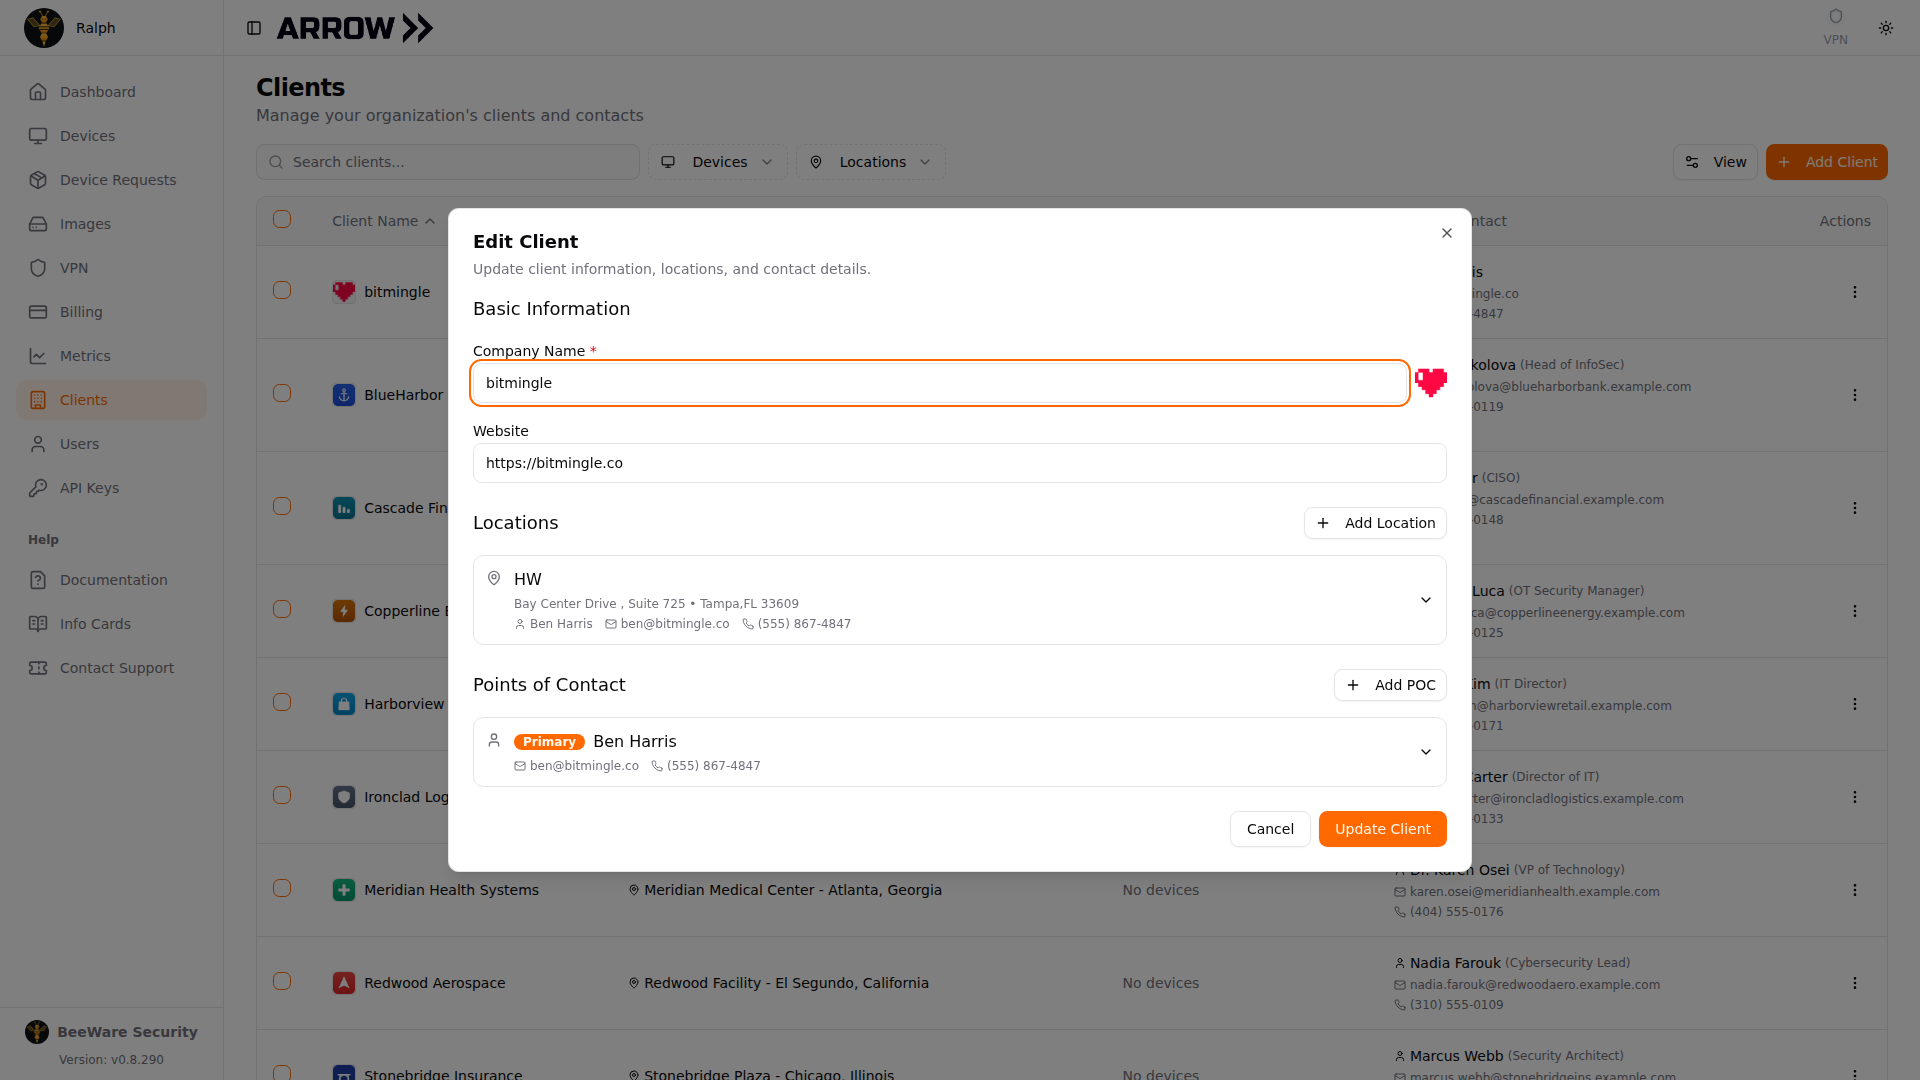
Task: Open the View options menu
Action: click(1715, 162)
